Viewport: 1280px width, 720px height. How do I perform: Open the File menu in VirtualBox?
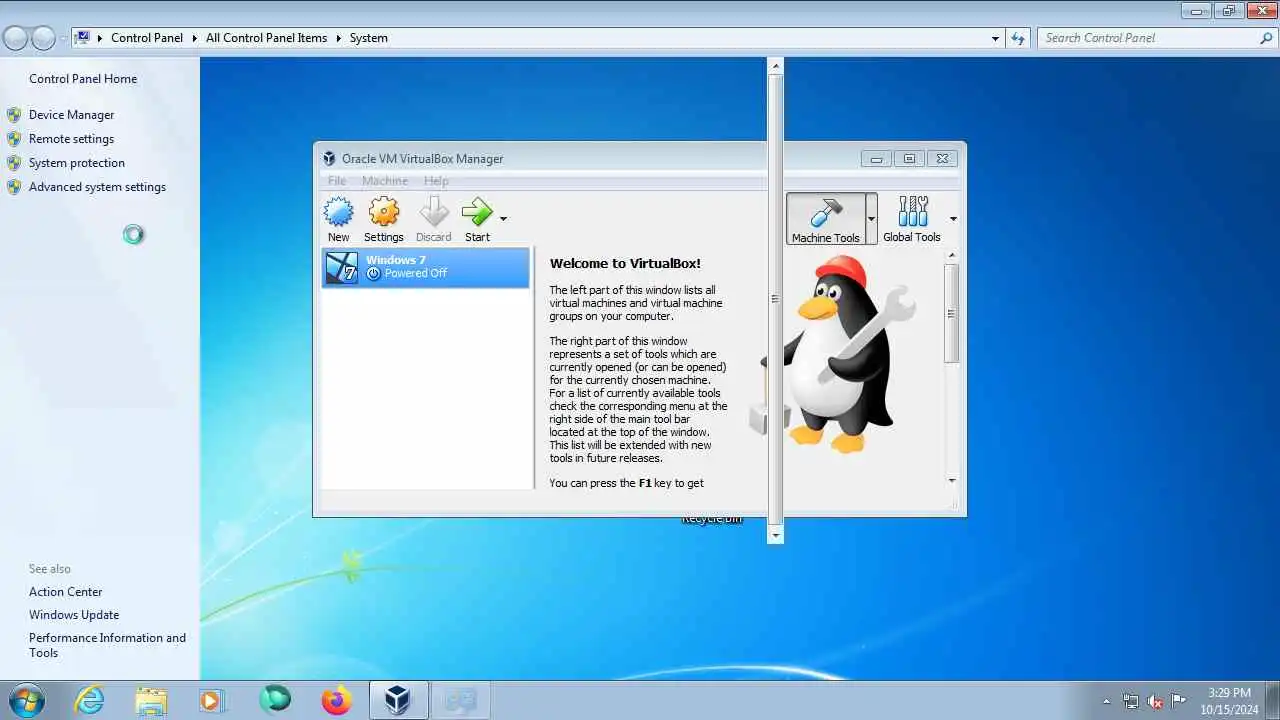(x=337, y=181)
